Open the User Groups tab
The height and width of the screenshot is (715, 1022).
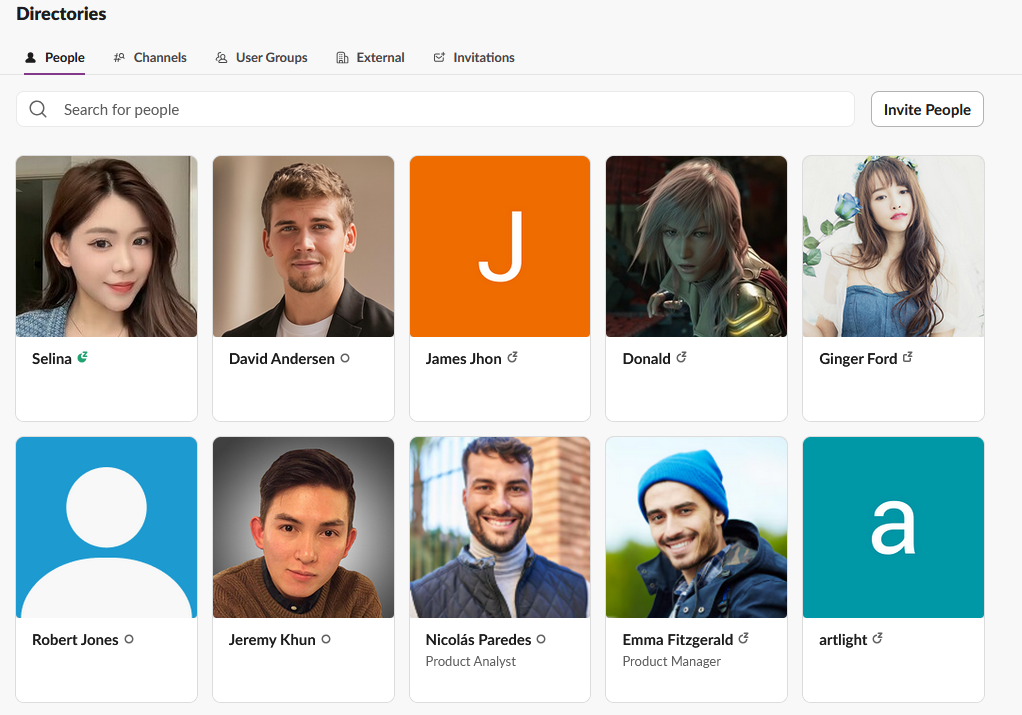pos(262,58)
